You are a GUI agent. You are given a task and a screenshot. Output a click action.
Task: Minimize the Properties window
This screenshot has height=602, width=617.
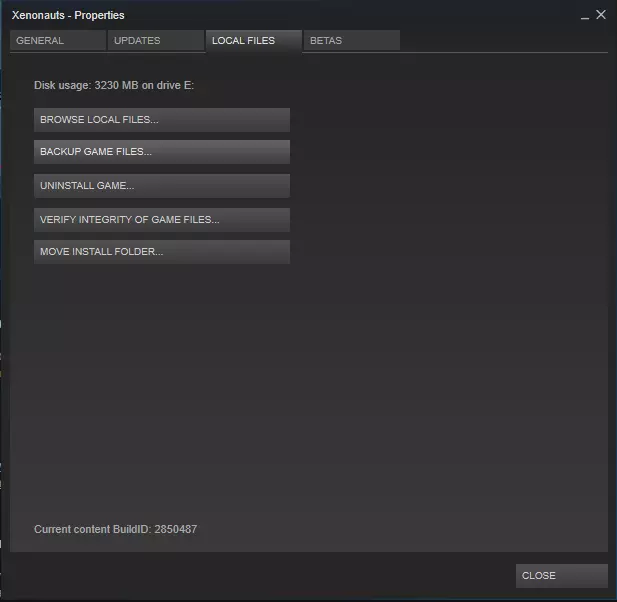click(x=585, y=16)
